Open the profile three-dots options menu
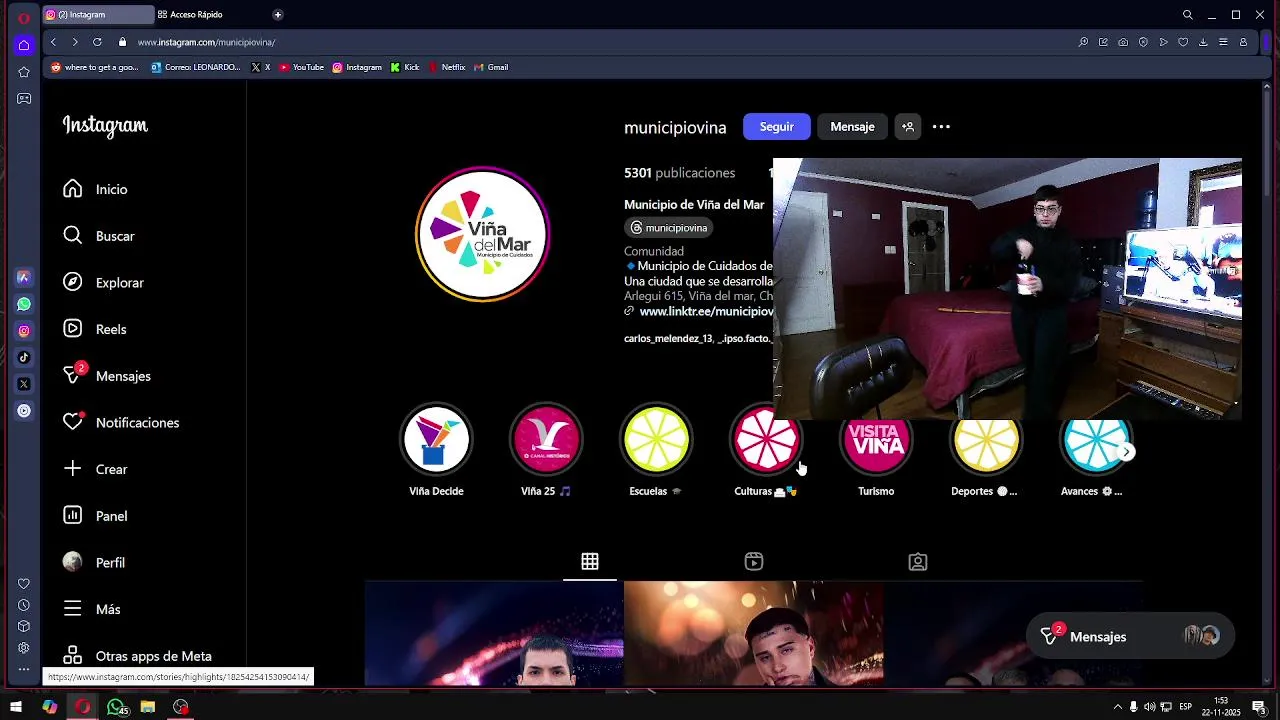 [x=941, y=127]
